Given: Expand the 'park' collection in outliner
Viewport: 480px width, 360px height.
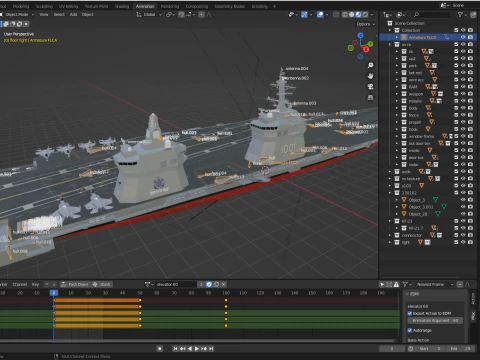Looking at the screenshot, I should click(x=397, y=66).
